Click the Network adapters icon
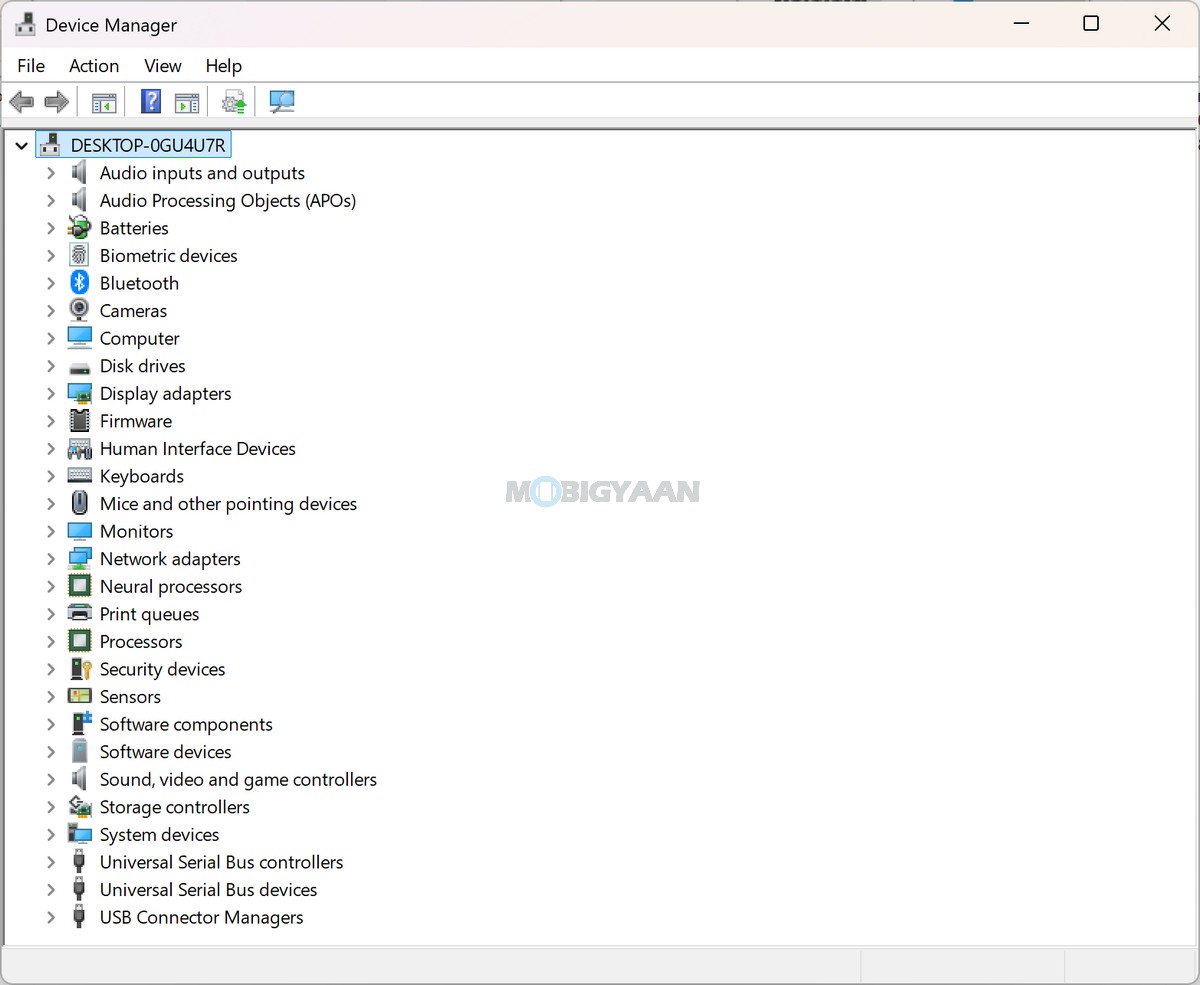Image resolution: width=1200 pixels, height=985 pixels. 79,559
